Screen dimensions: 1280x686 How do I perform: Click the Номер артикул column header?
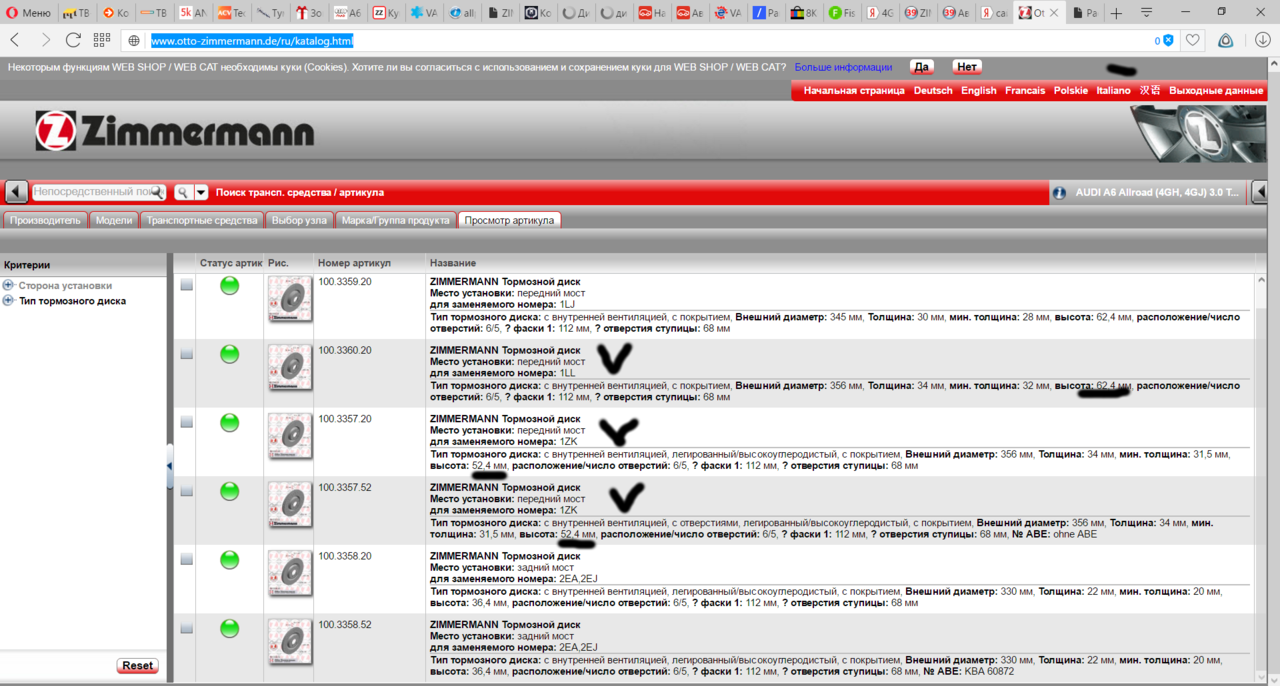coord(354,263)
